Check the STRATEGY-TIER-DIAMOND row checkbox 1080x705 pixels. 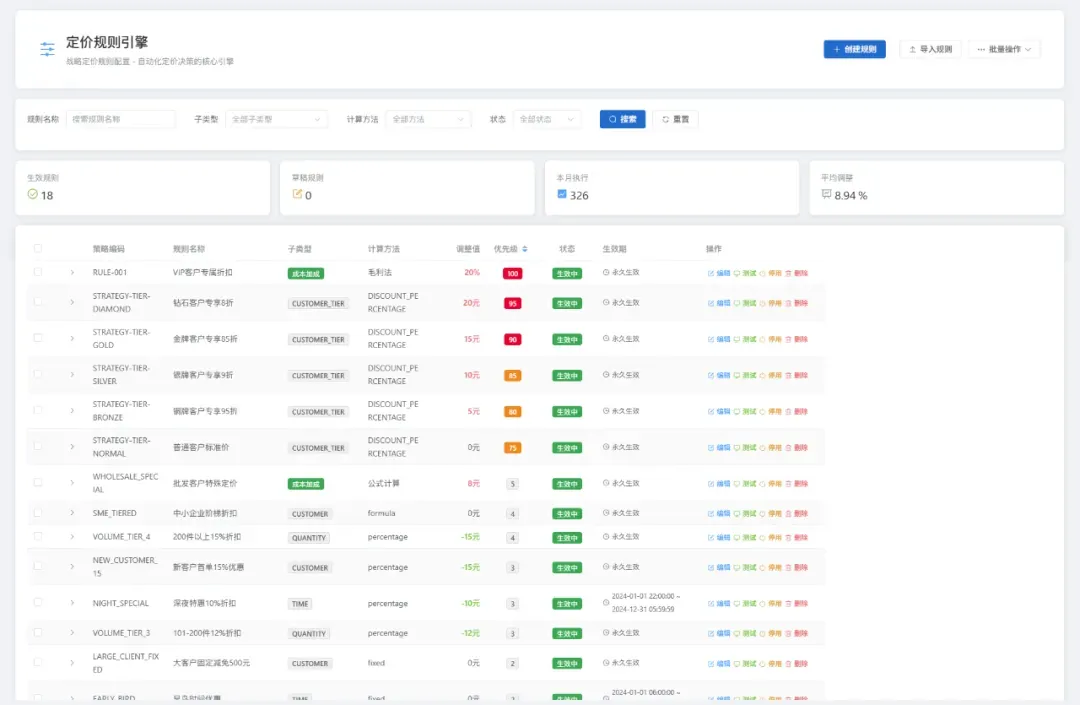pos(38,302)
